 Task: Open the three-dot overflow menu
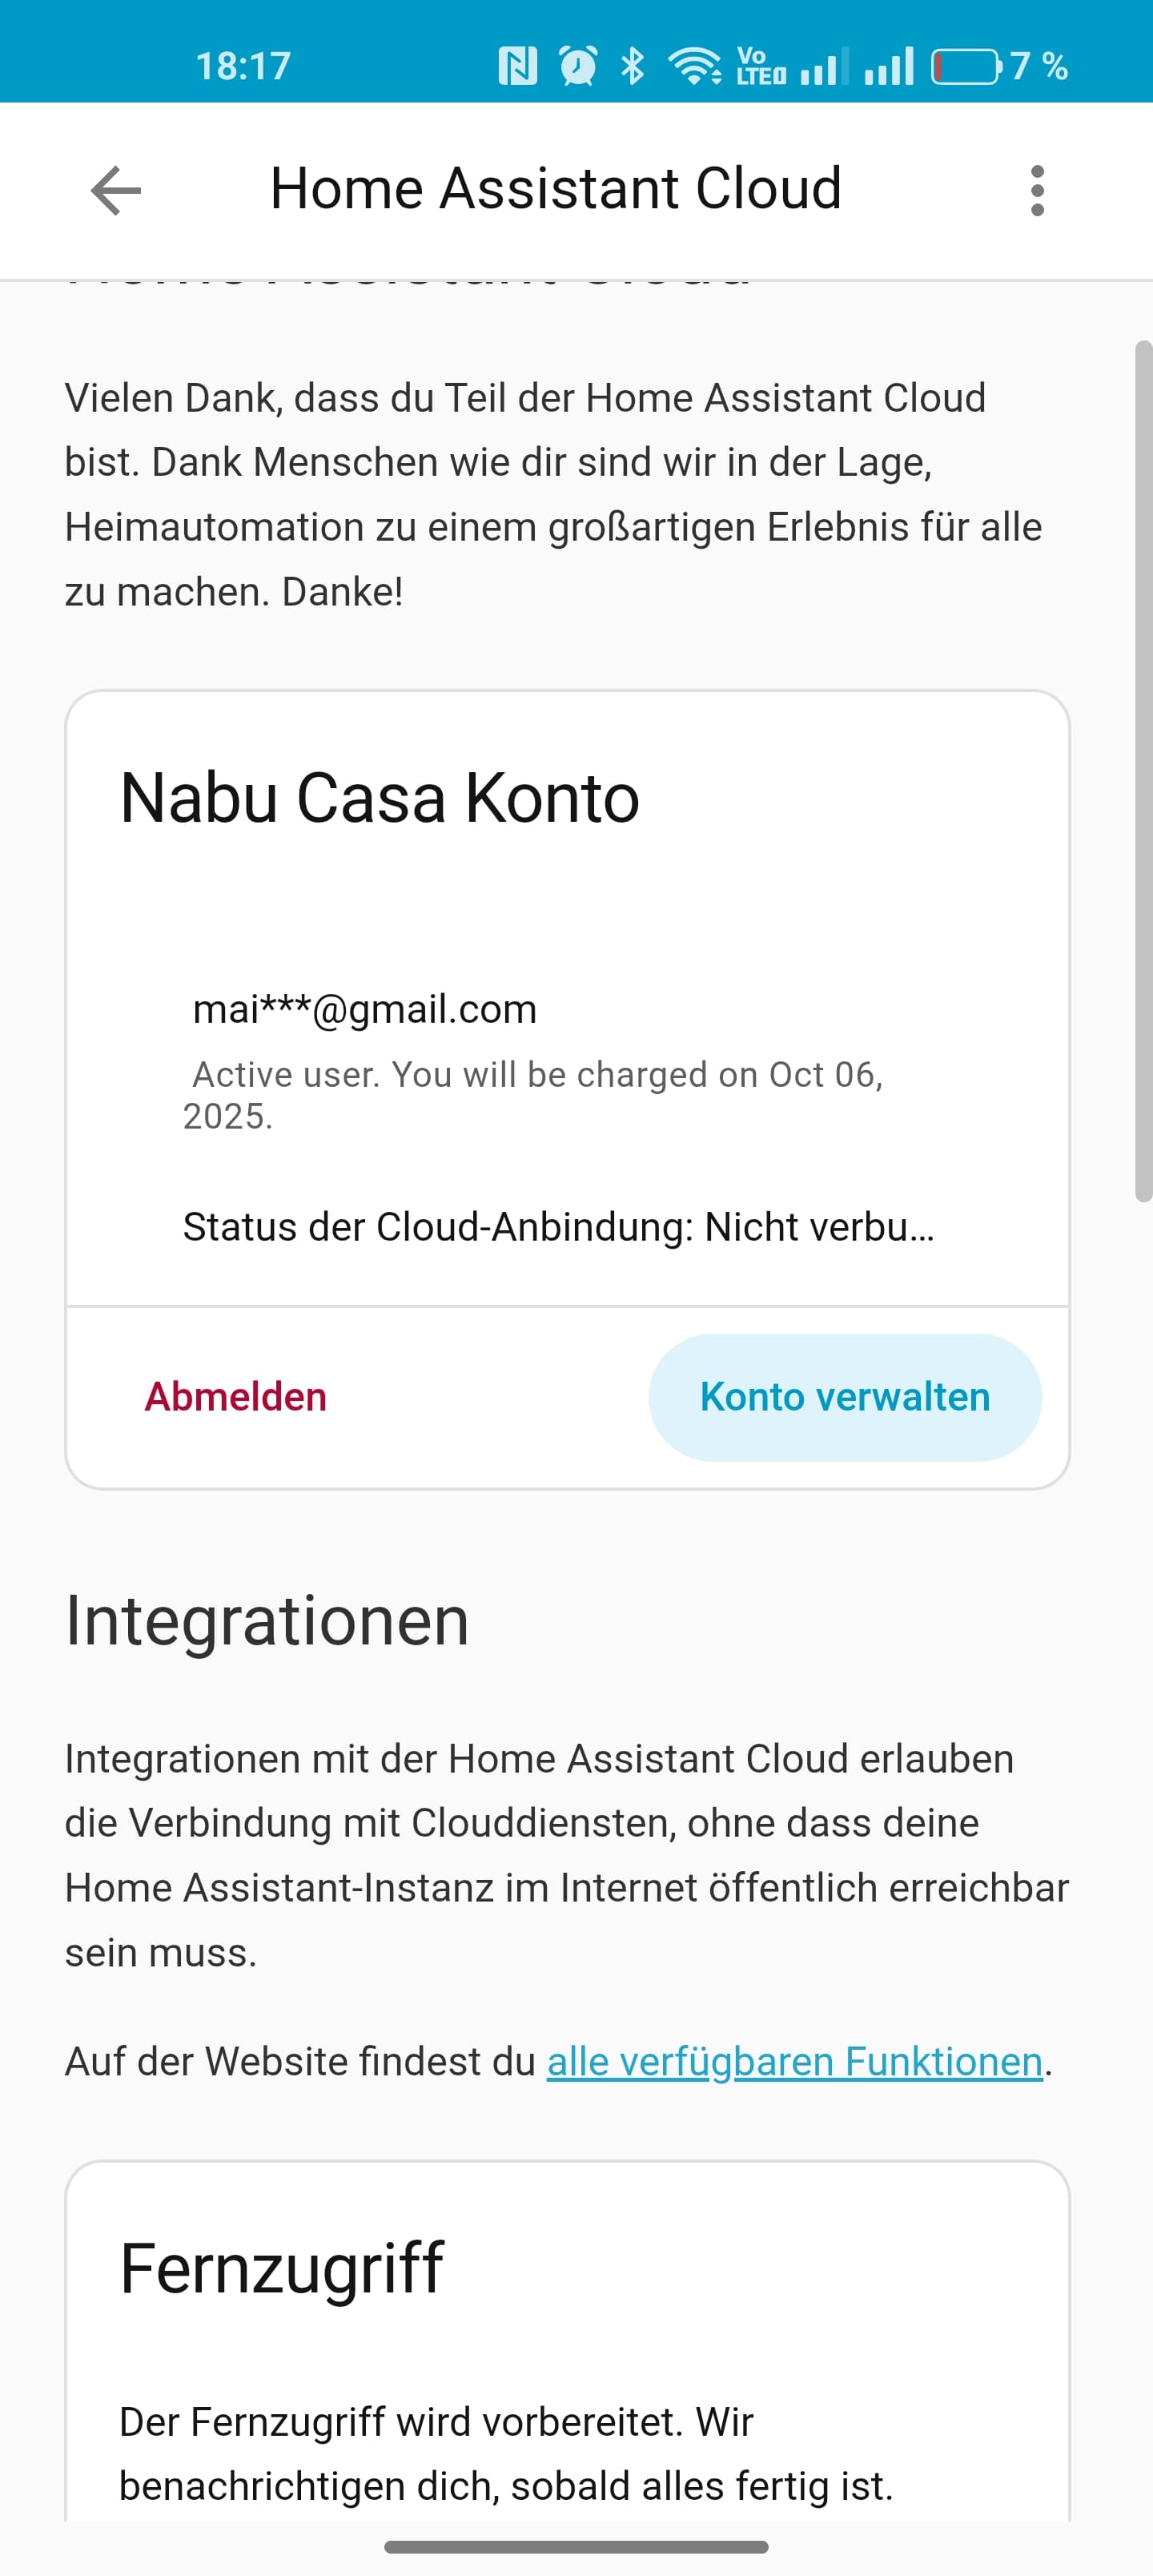tap(1037, 190)
